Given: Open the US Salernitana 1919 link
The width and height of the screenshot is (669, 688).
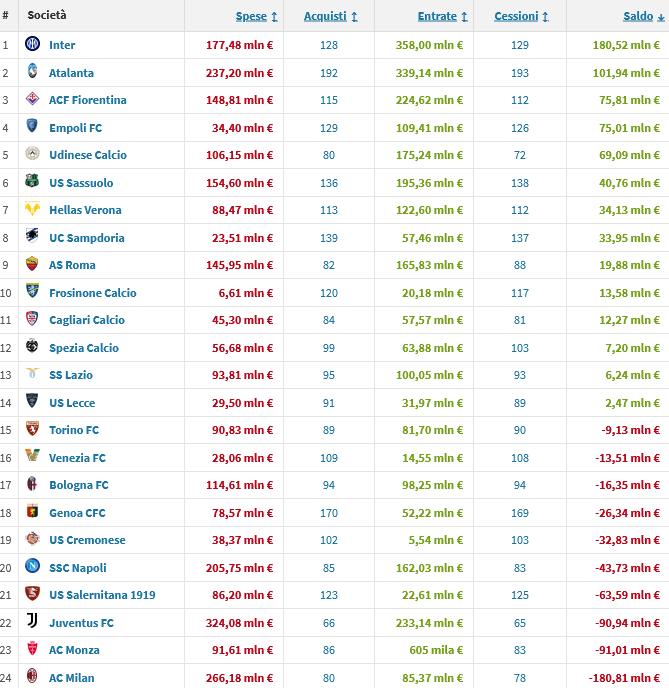Looking at the screenshot, I should tap(102, 595).
